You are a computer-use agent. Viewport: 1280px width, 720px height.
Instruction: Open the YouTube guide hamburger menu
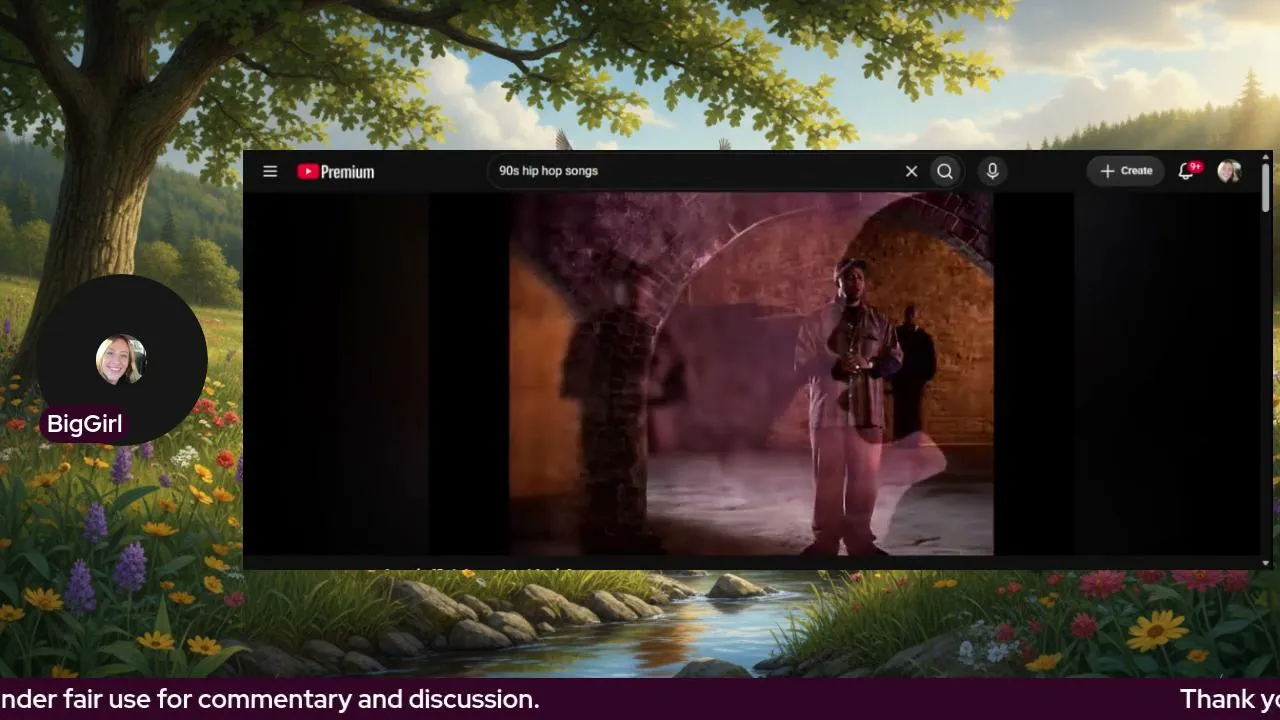270,171
